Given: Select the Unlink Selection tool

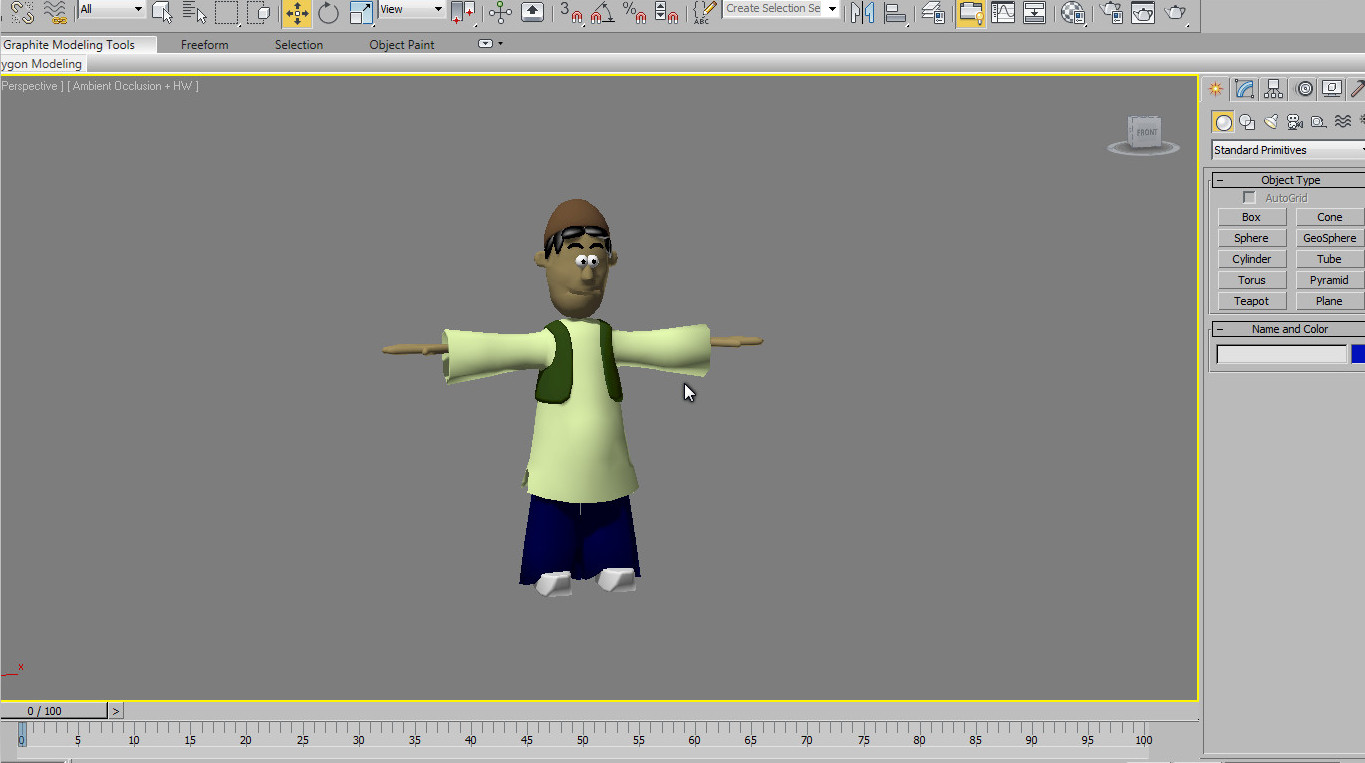Looking at the screenshot, I should point(22,12).
